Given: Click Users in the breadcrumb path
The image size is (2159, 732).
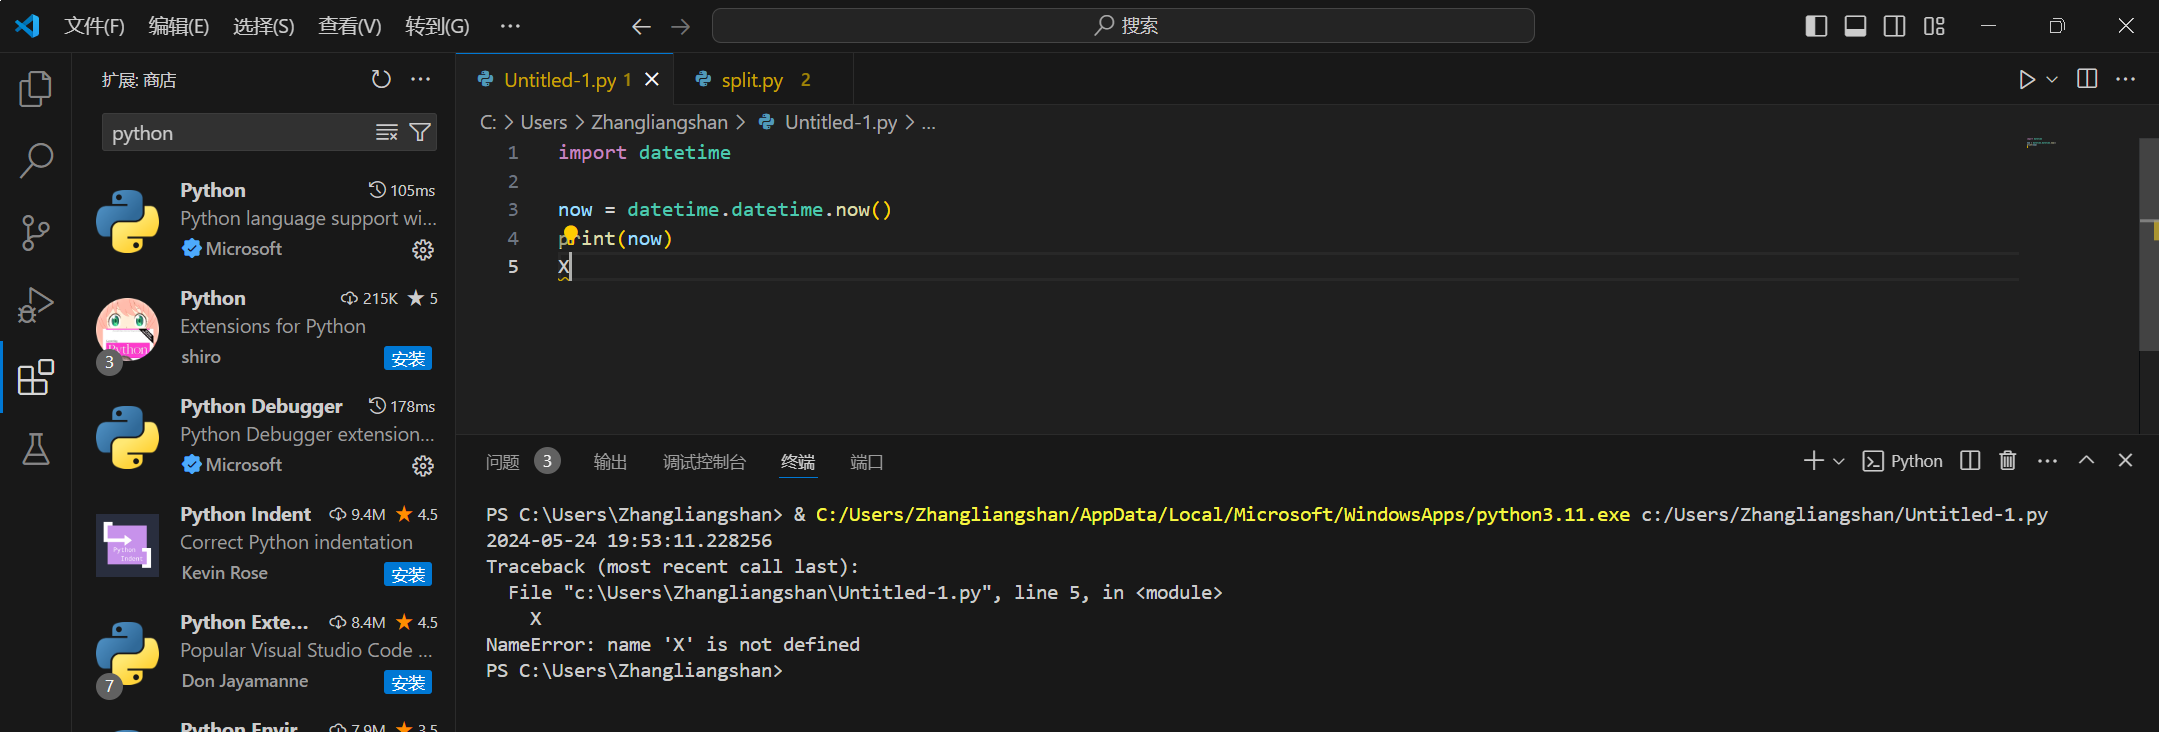Looking at the screenshot, I should tap(544, 122).
